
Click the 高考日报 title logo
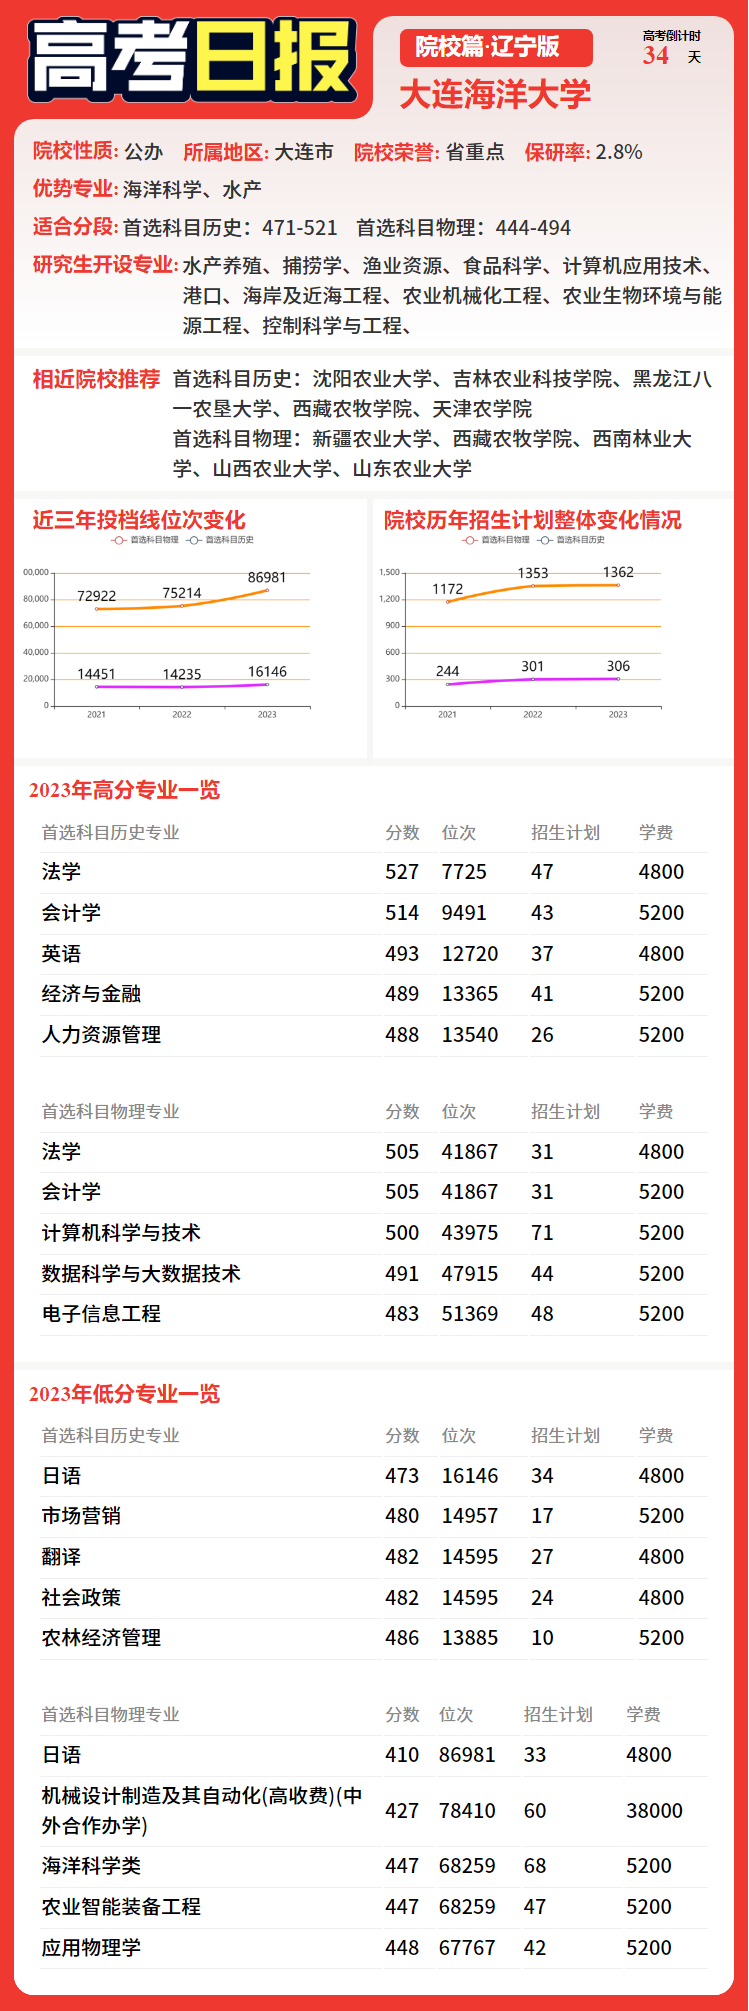coord(193,61)
